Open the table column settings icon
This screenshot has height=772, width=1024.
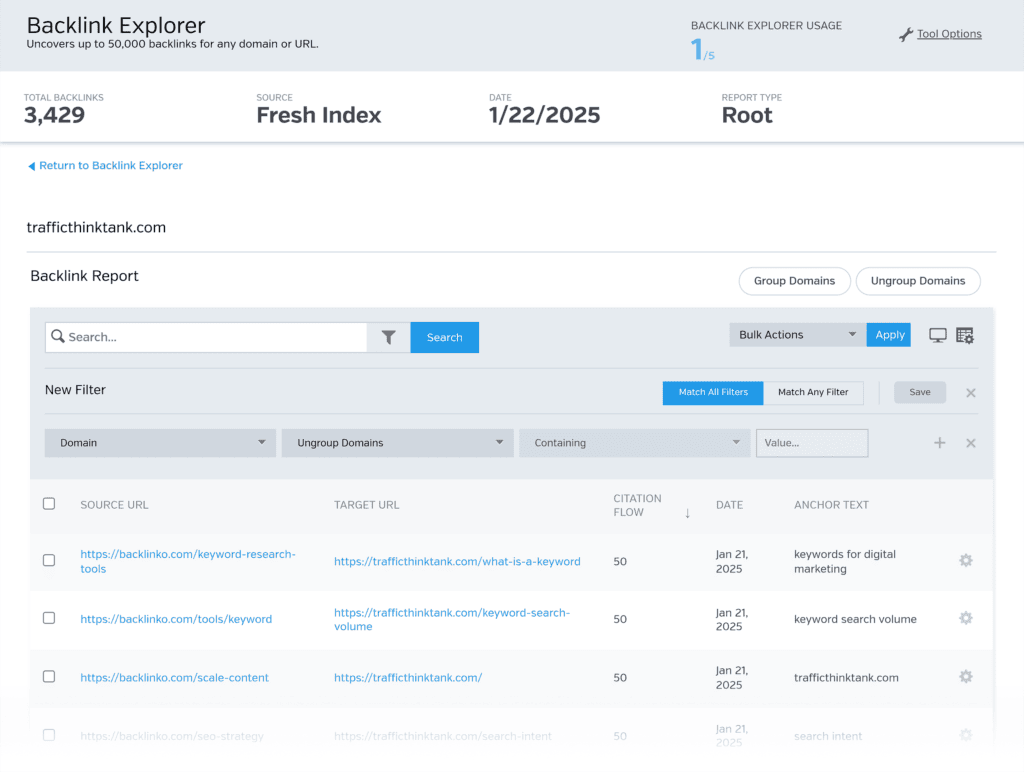pyautogui.click(x=965, y=336)
